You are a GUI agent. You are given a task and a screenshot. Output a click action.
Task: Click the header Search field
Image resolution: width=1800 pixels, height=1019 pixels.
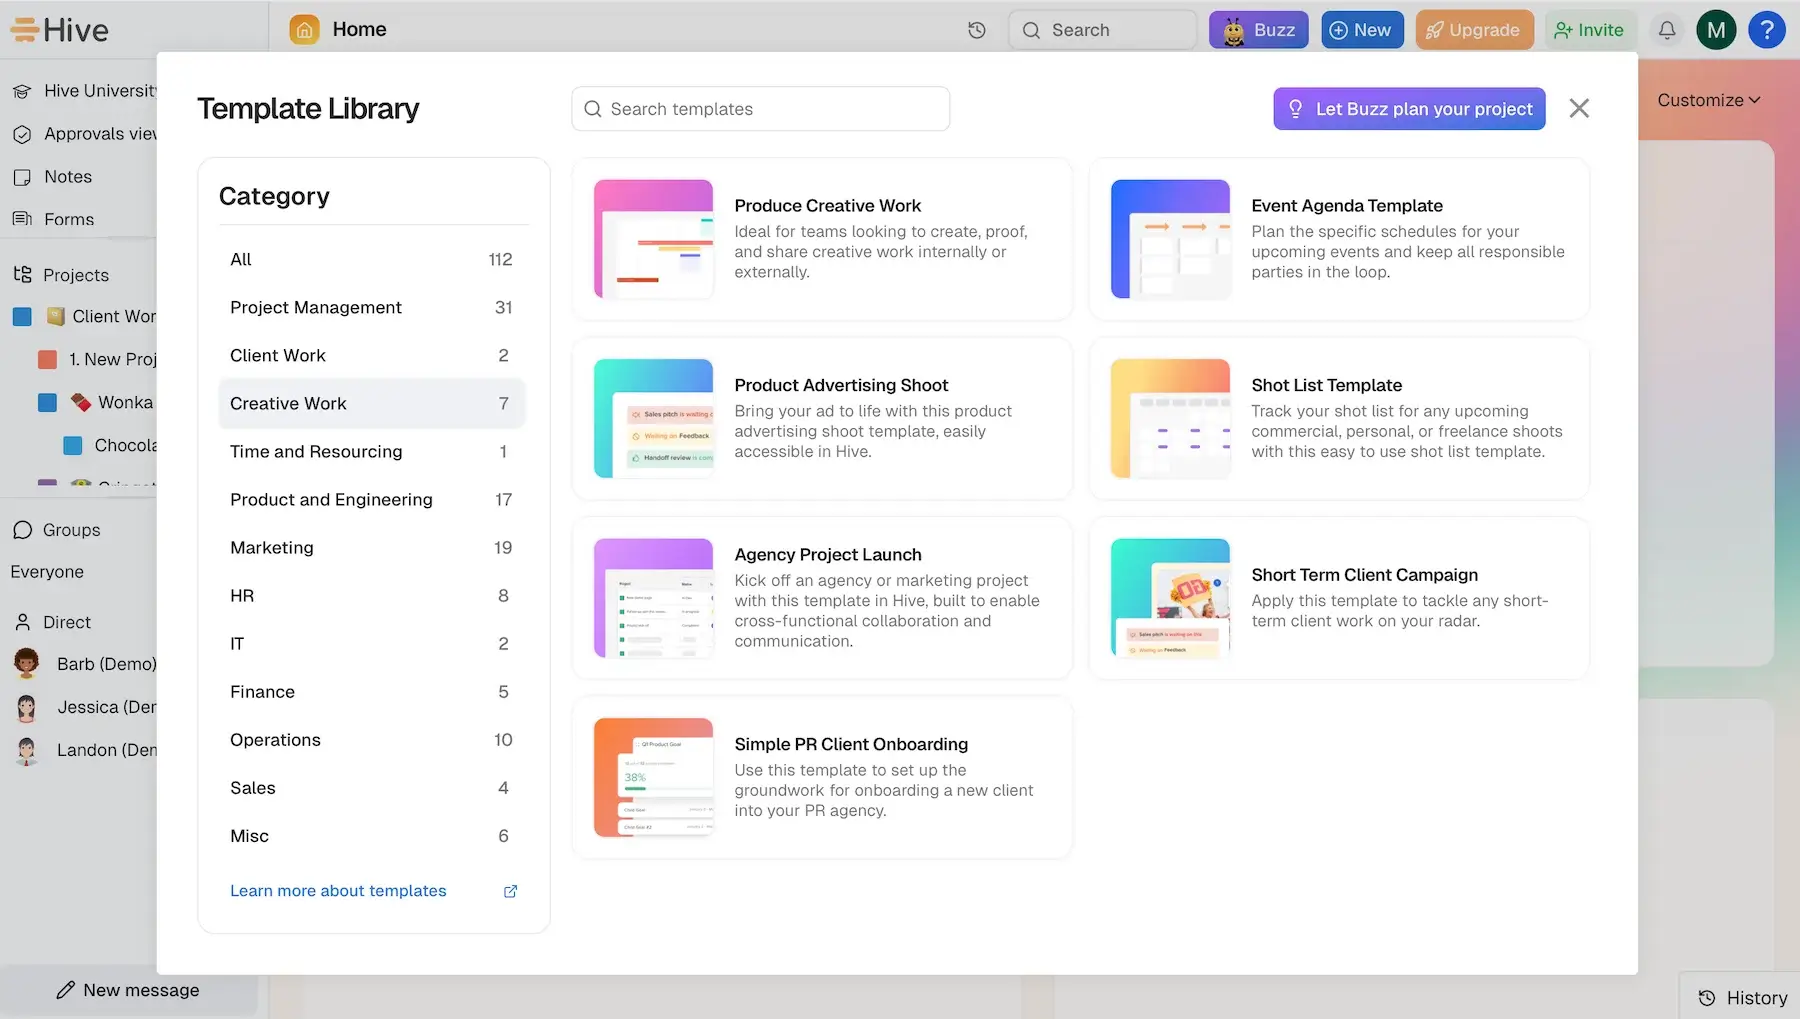(1102, 30)
